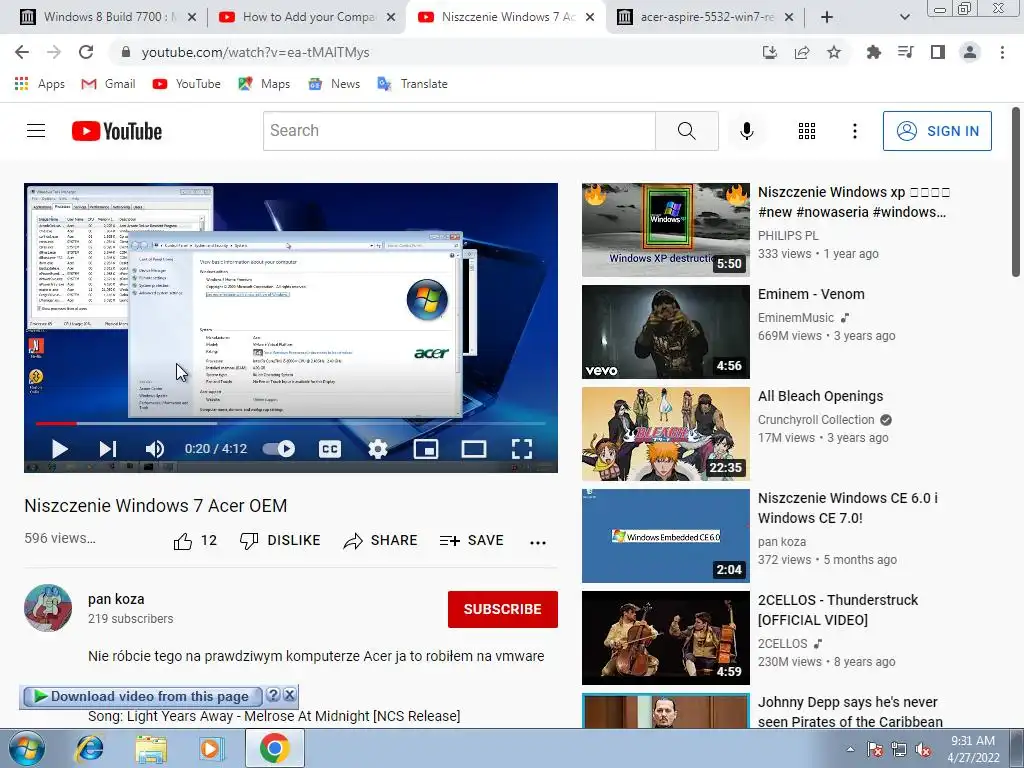Launch Internet Explorer from taskbar
The image size is (1024, 768).
coord(90,749)
